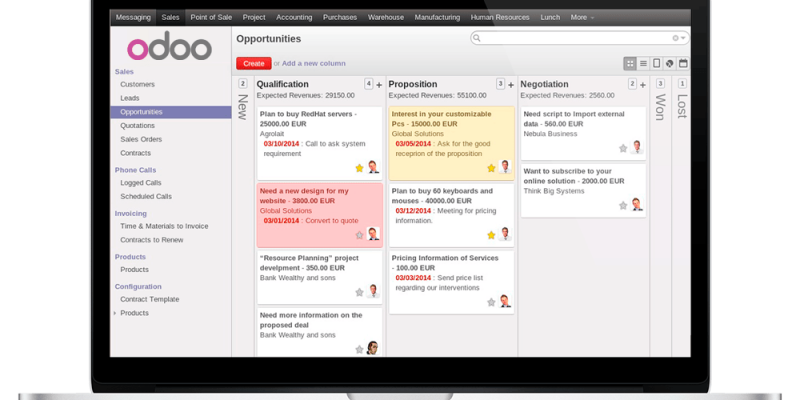This screenshot has width=800, height=400.
Task: Open Scheduled Calls in the sidebar
Action: 146,196
